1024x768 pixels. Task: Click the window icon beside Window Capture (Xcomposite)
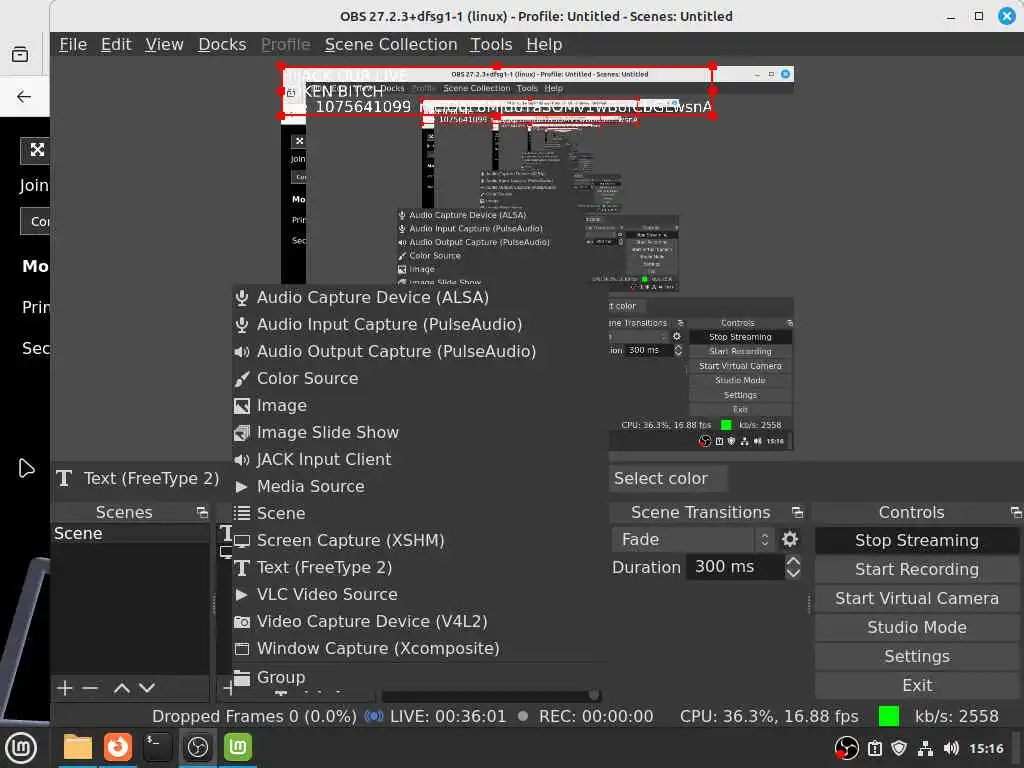pyautogui.click(x=242, y=648)
